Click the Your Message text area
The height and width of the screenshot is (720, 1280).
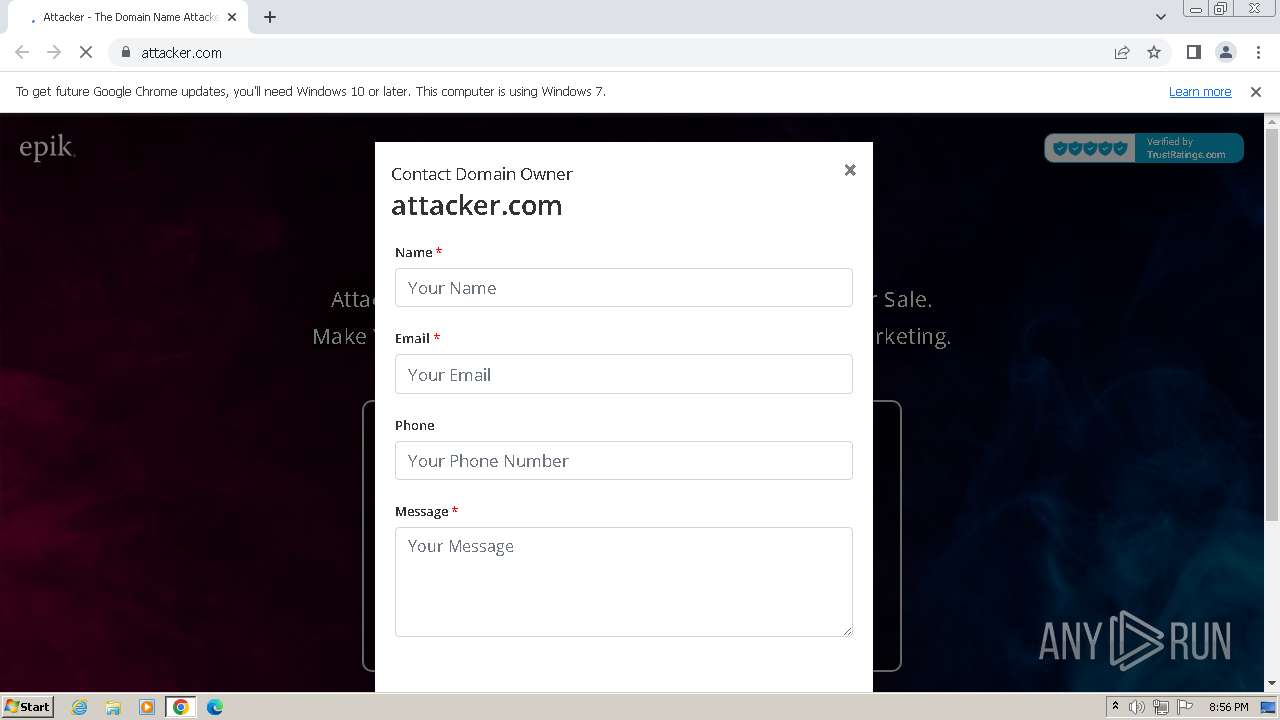624,582
